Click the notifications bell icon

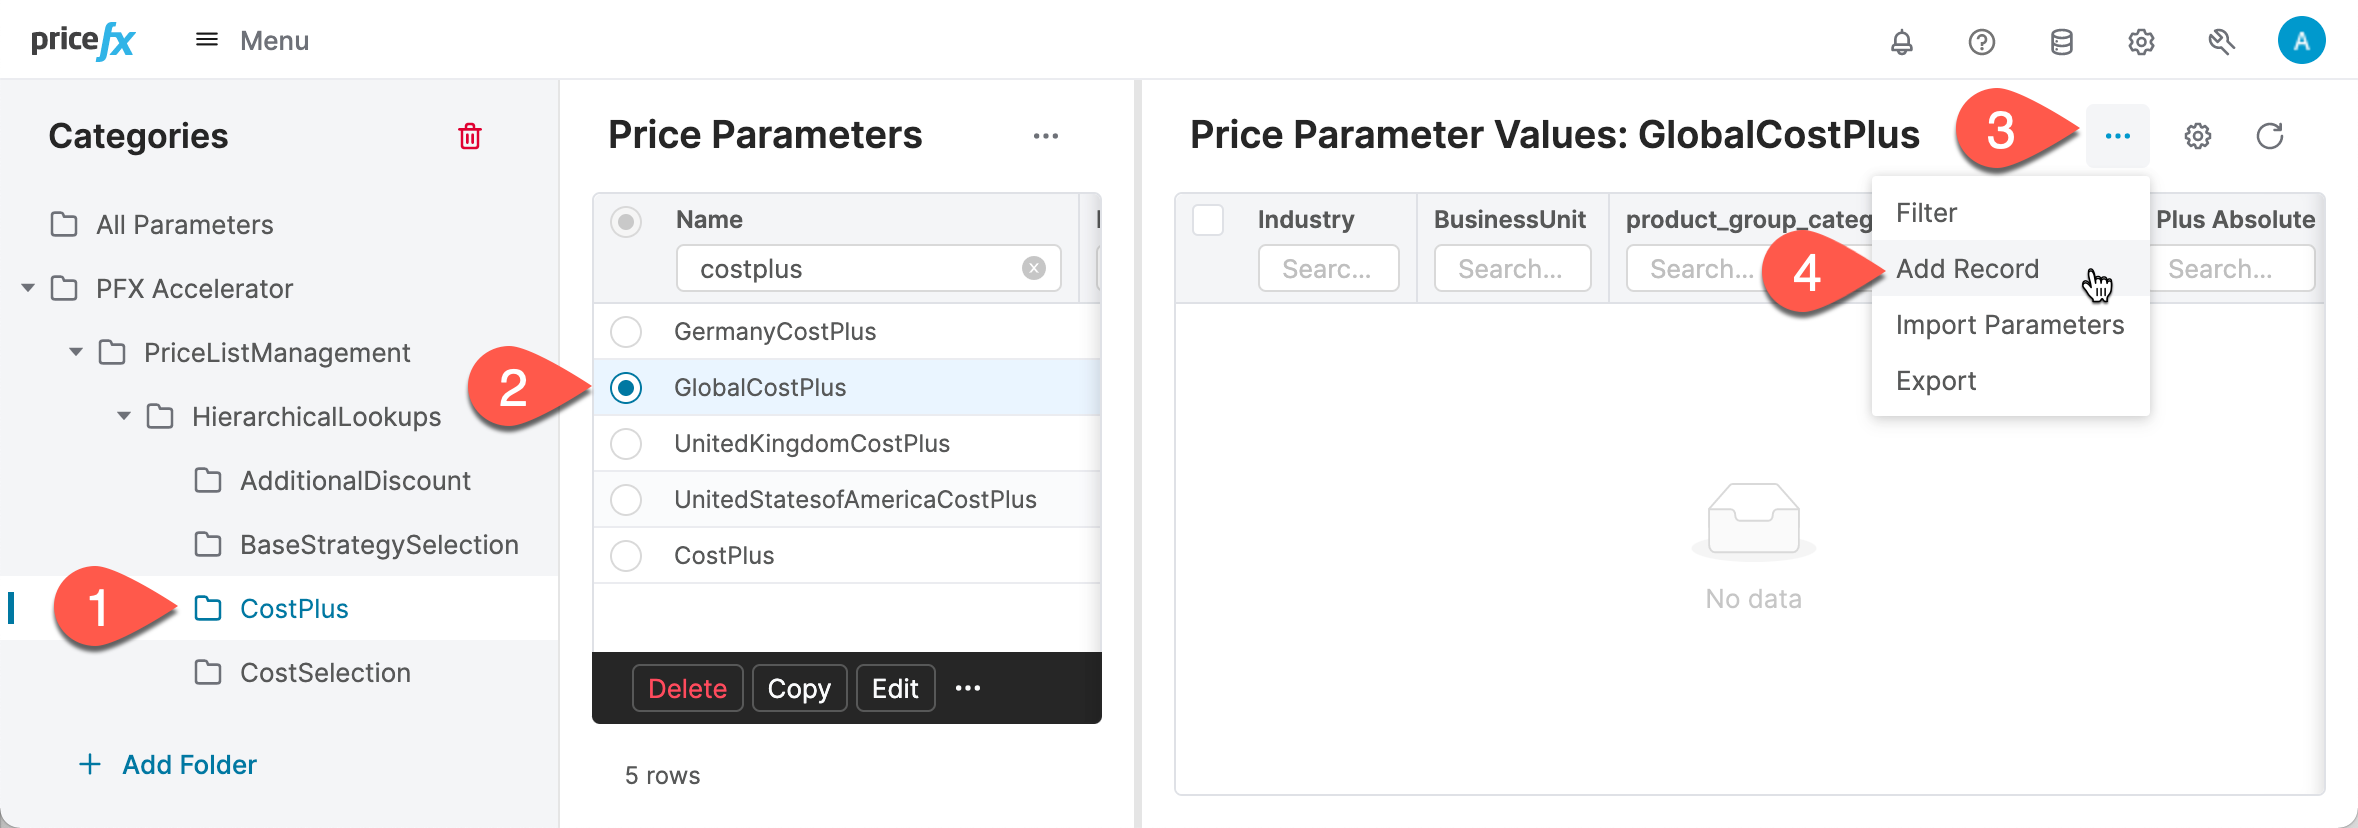tap(1901, 42)
